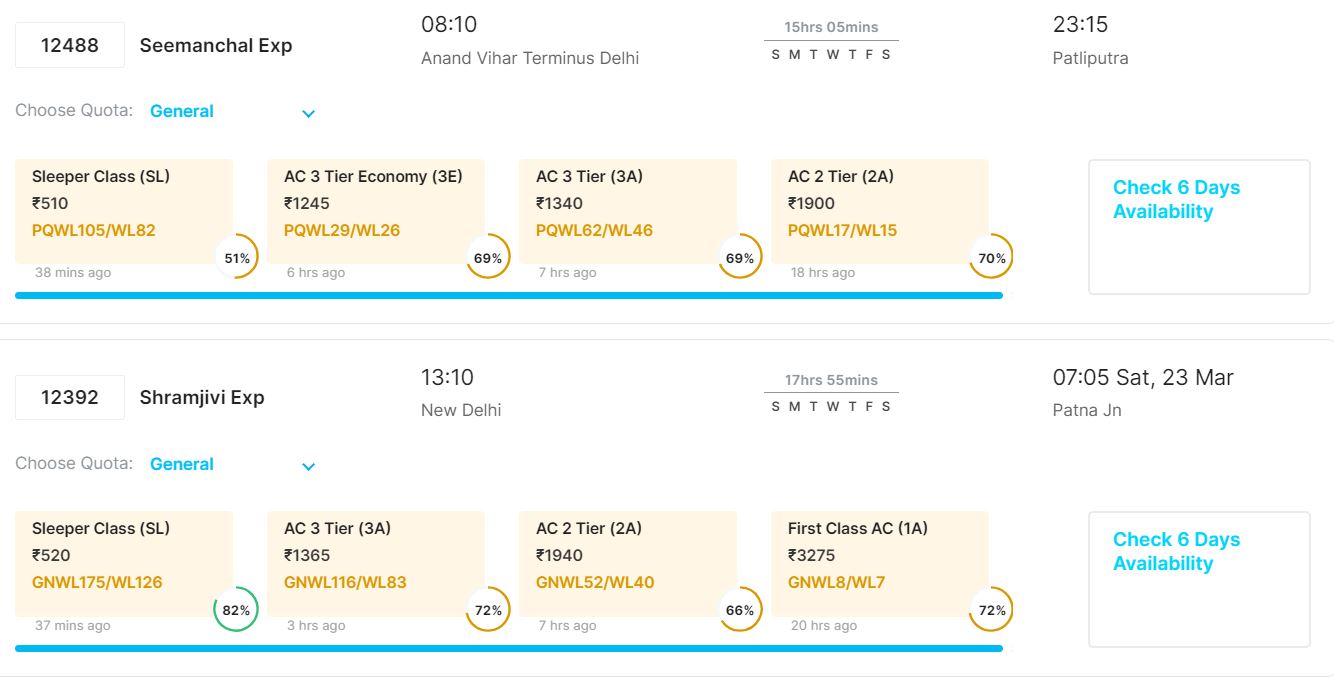
Task: Click the blue progress bar under Seemanchal classes
Action: click(508, 296)
